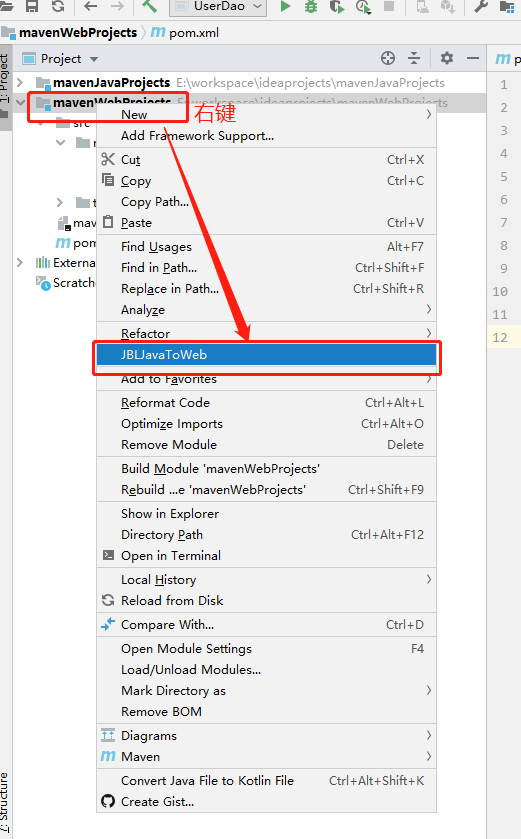Viewport: 521px width, 839px height.
Task: Click the pom.xml breadcrumb
Action: [194, 33]
